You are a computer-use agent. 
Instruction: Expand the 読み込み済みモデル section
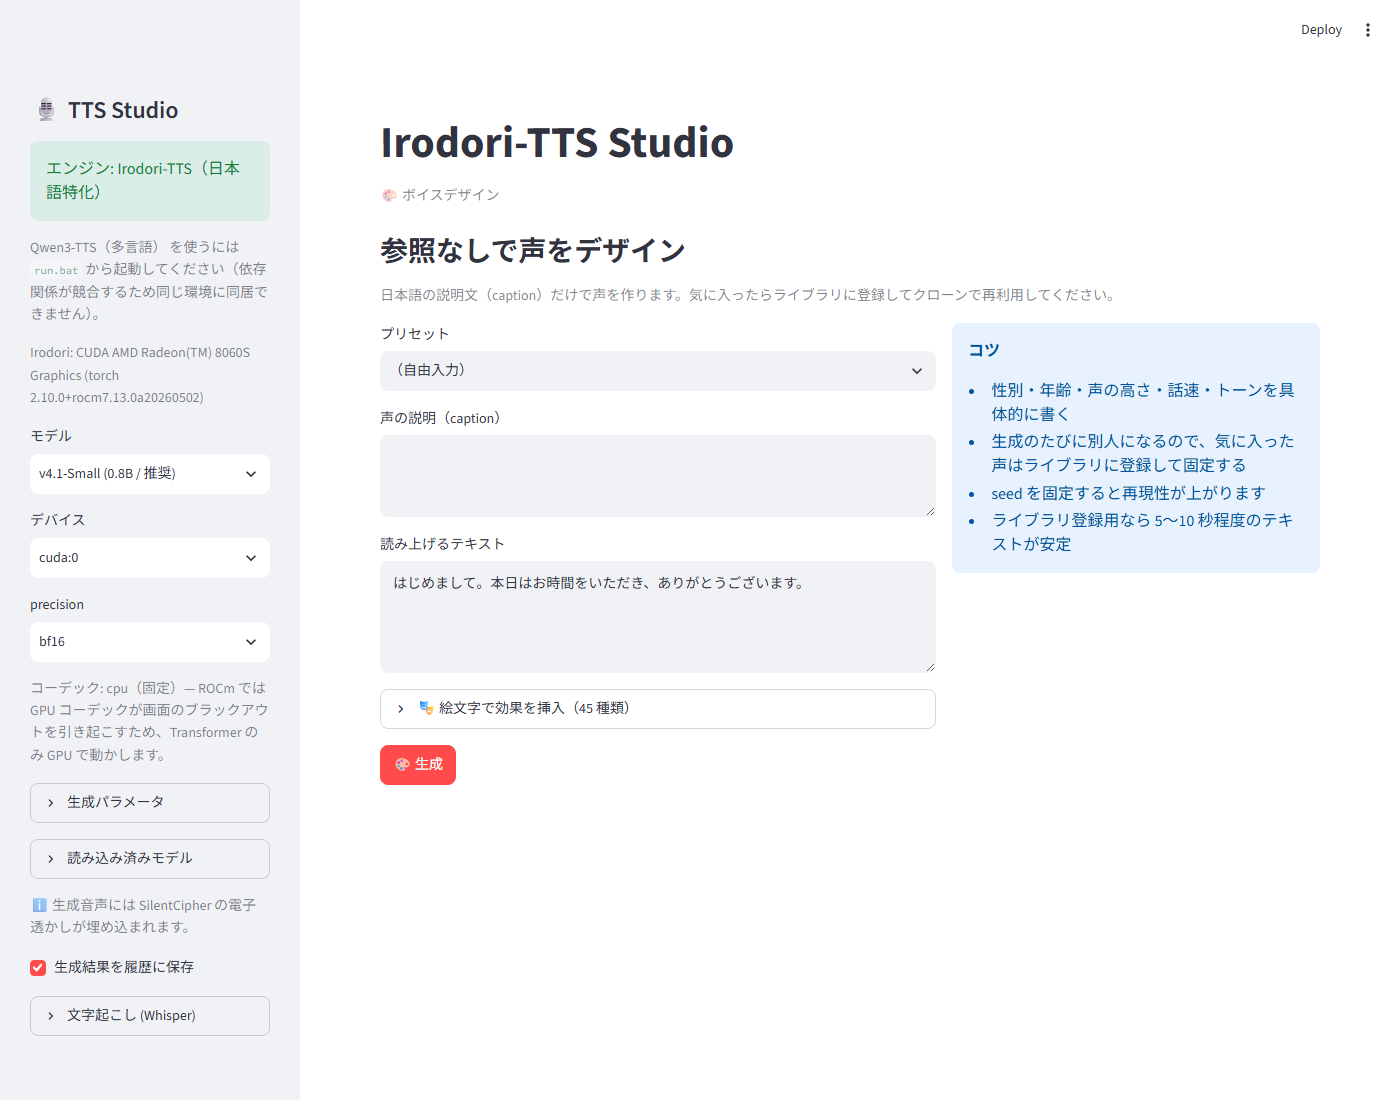150,859
